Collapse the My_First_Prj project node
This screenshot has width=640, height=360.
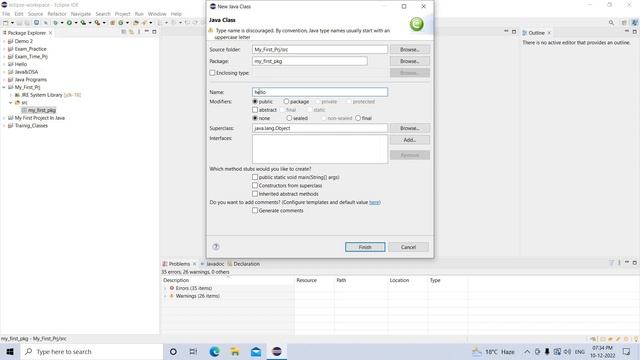(x=4, y=87)
